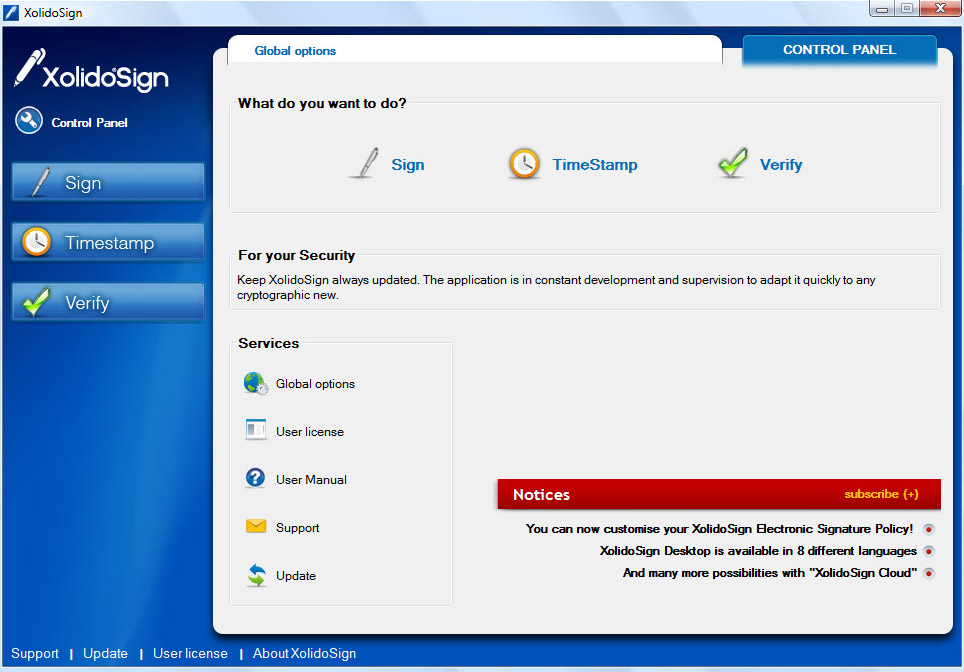Open Global options in the Services list
This screenshot has width=964, height=672.
[x=315, y=384]
